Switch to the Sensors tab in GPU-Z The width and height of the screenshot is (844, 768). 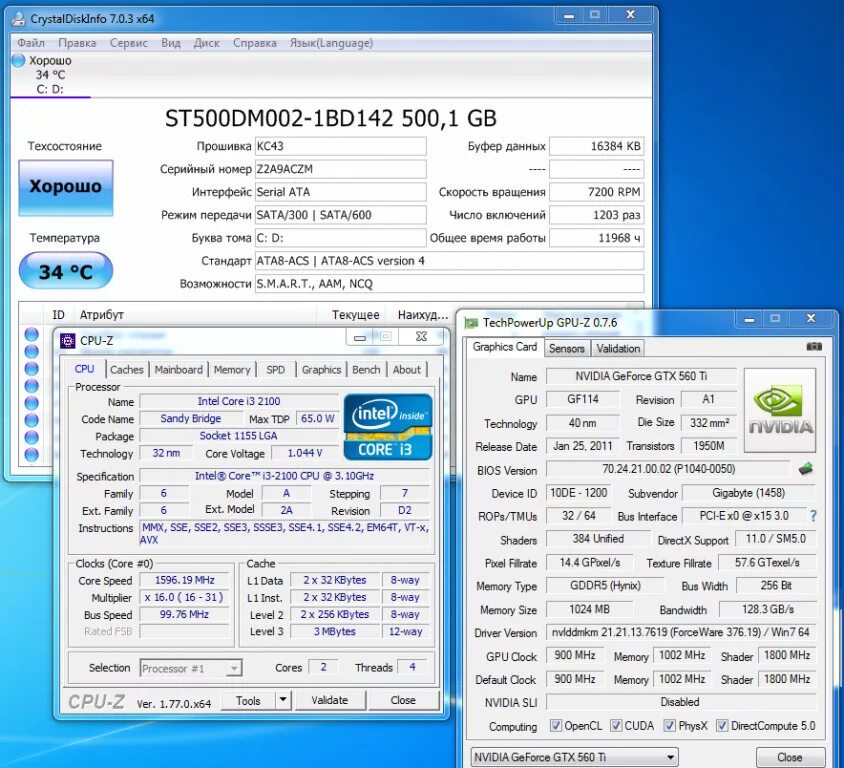[x=567, y=348]
